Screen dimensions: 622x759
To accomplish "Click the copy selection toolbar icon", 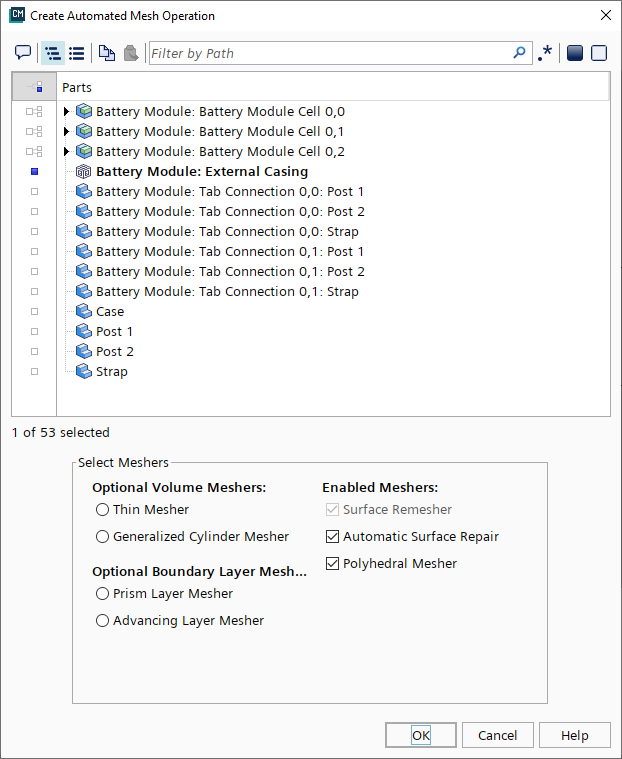I will 106,53.
